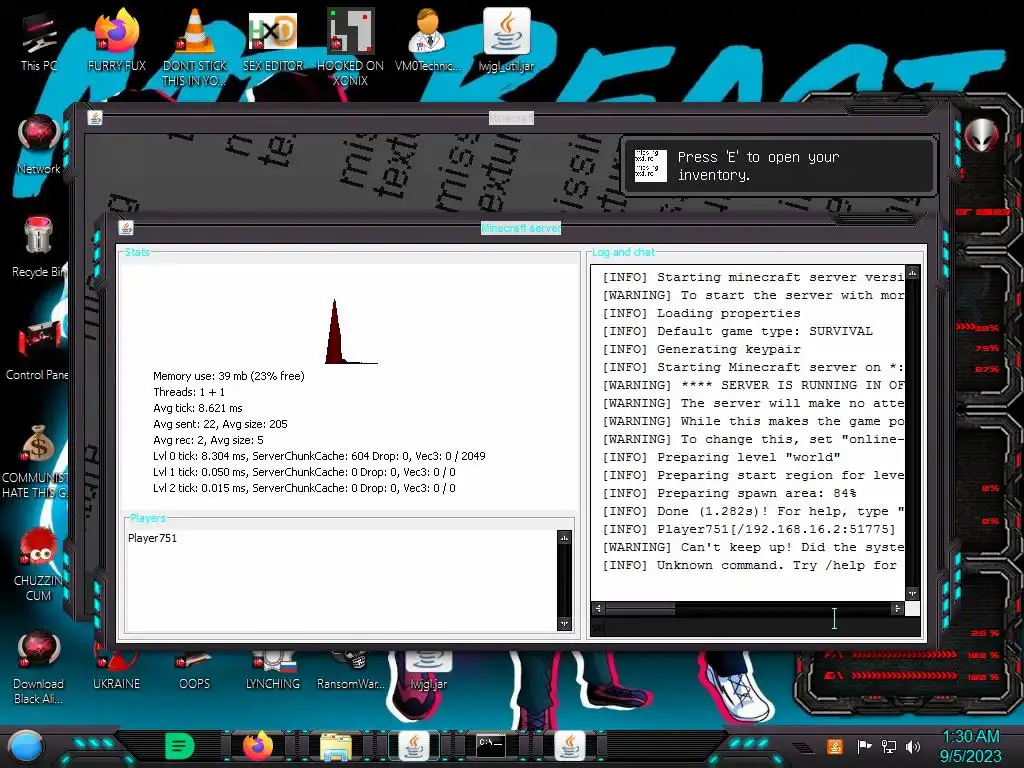The image size is (1024, 768).
Task: Click the log horizontal scrollbar left arrow
Action: pos(598,608)
